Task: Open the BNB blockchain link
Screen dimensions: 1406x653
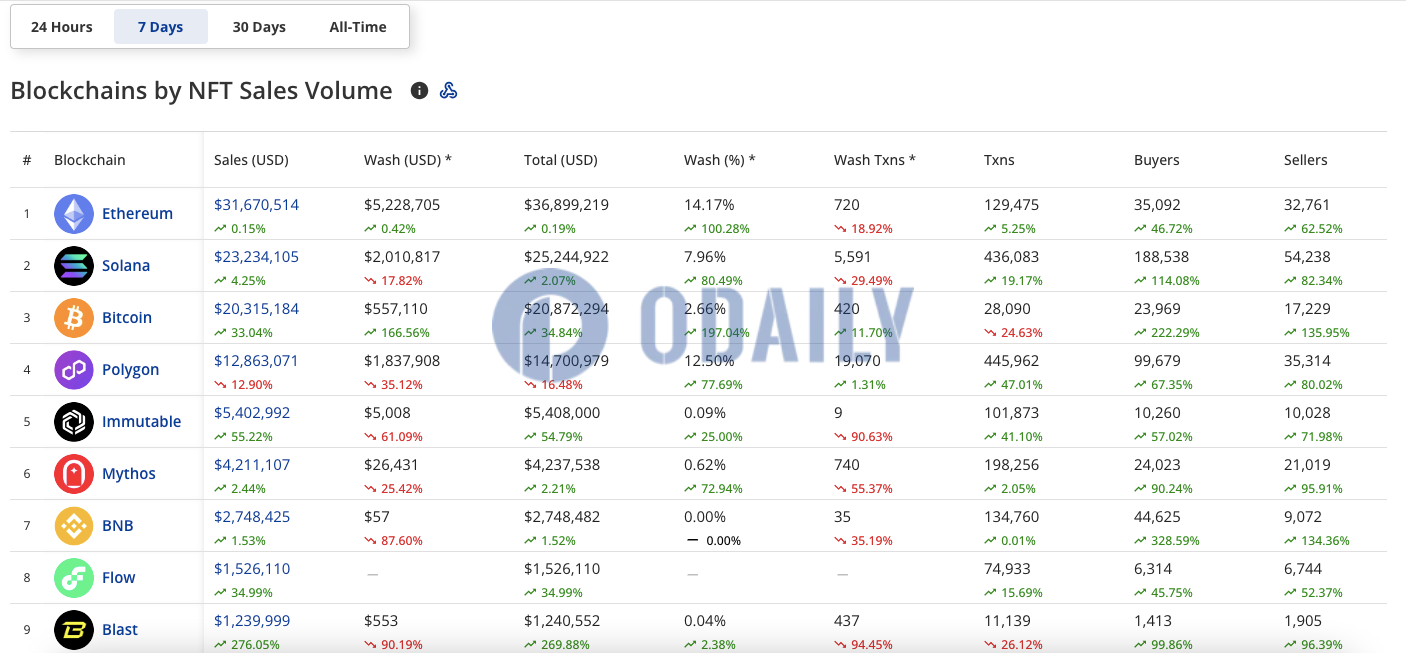Action: [118, 526]
